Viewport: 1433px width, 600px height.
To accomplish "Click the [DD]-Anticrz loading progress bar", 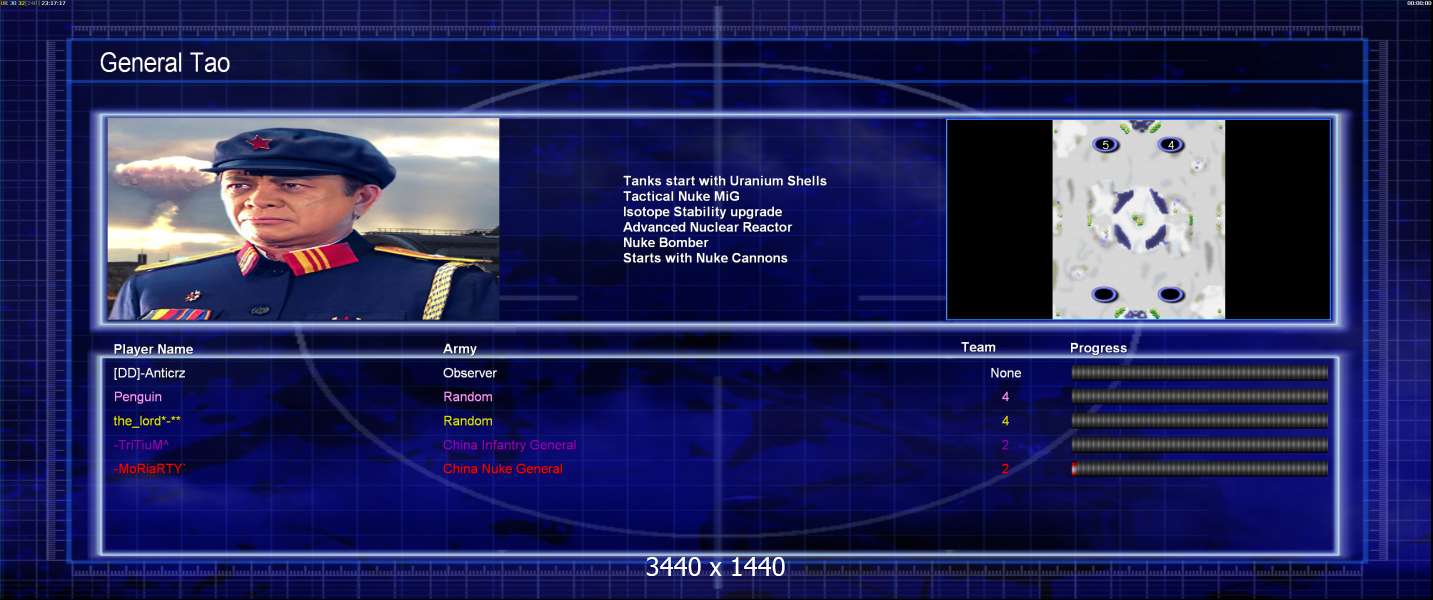I will [x=1200, y=373].
